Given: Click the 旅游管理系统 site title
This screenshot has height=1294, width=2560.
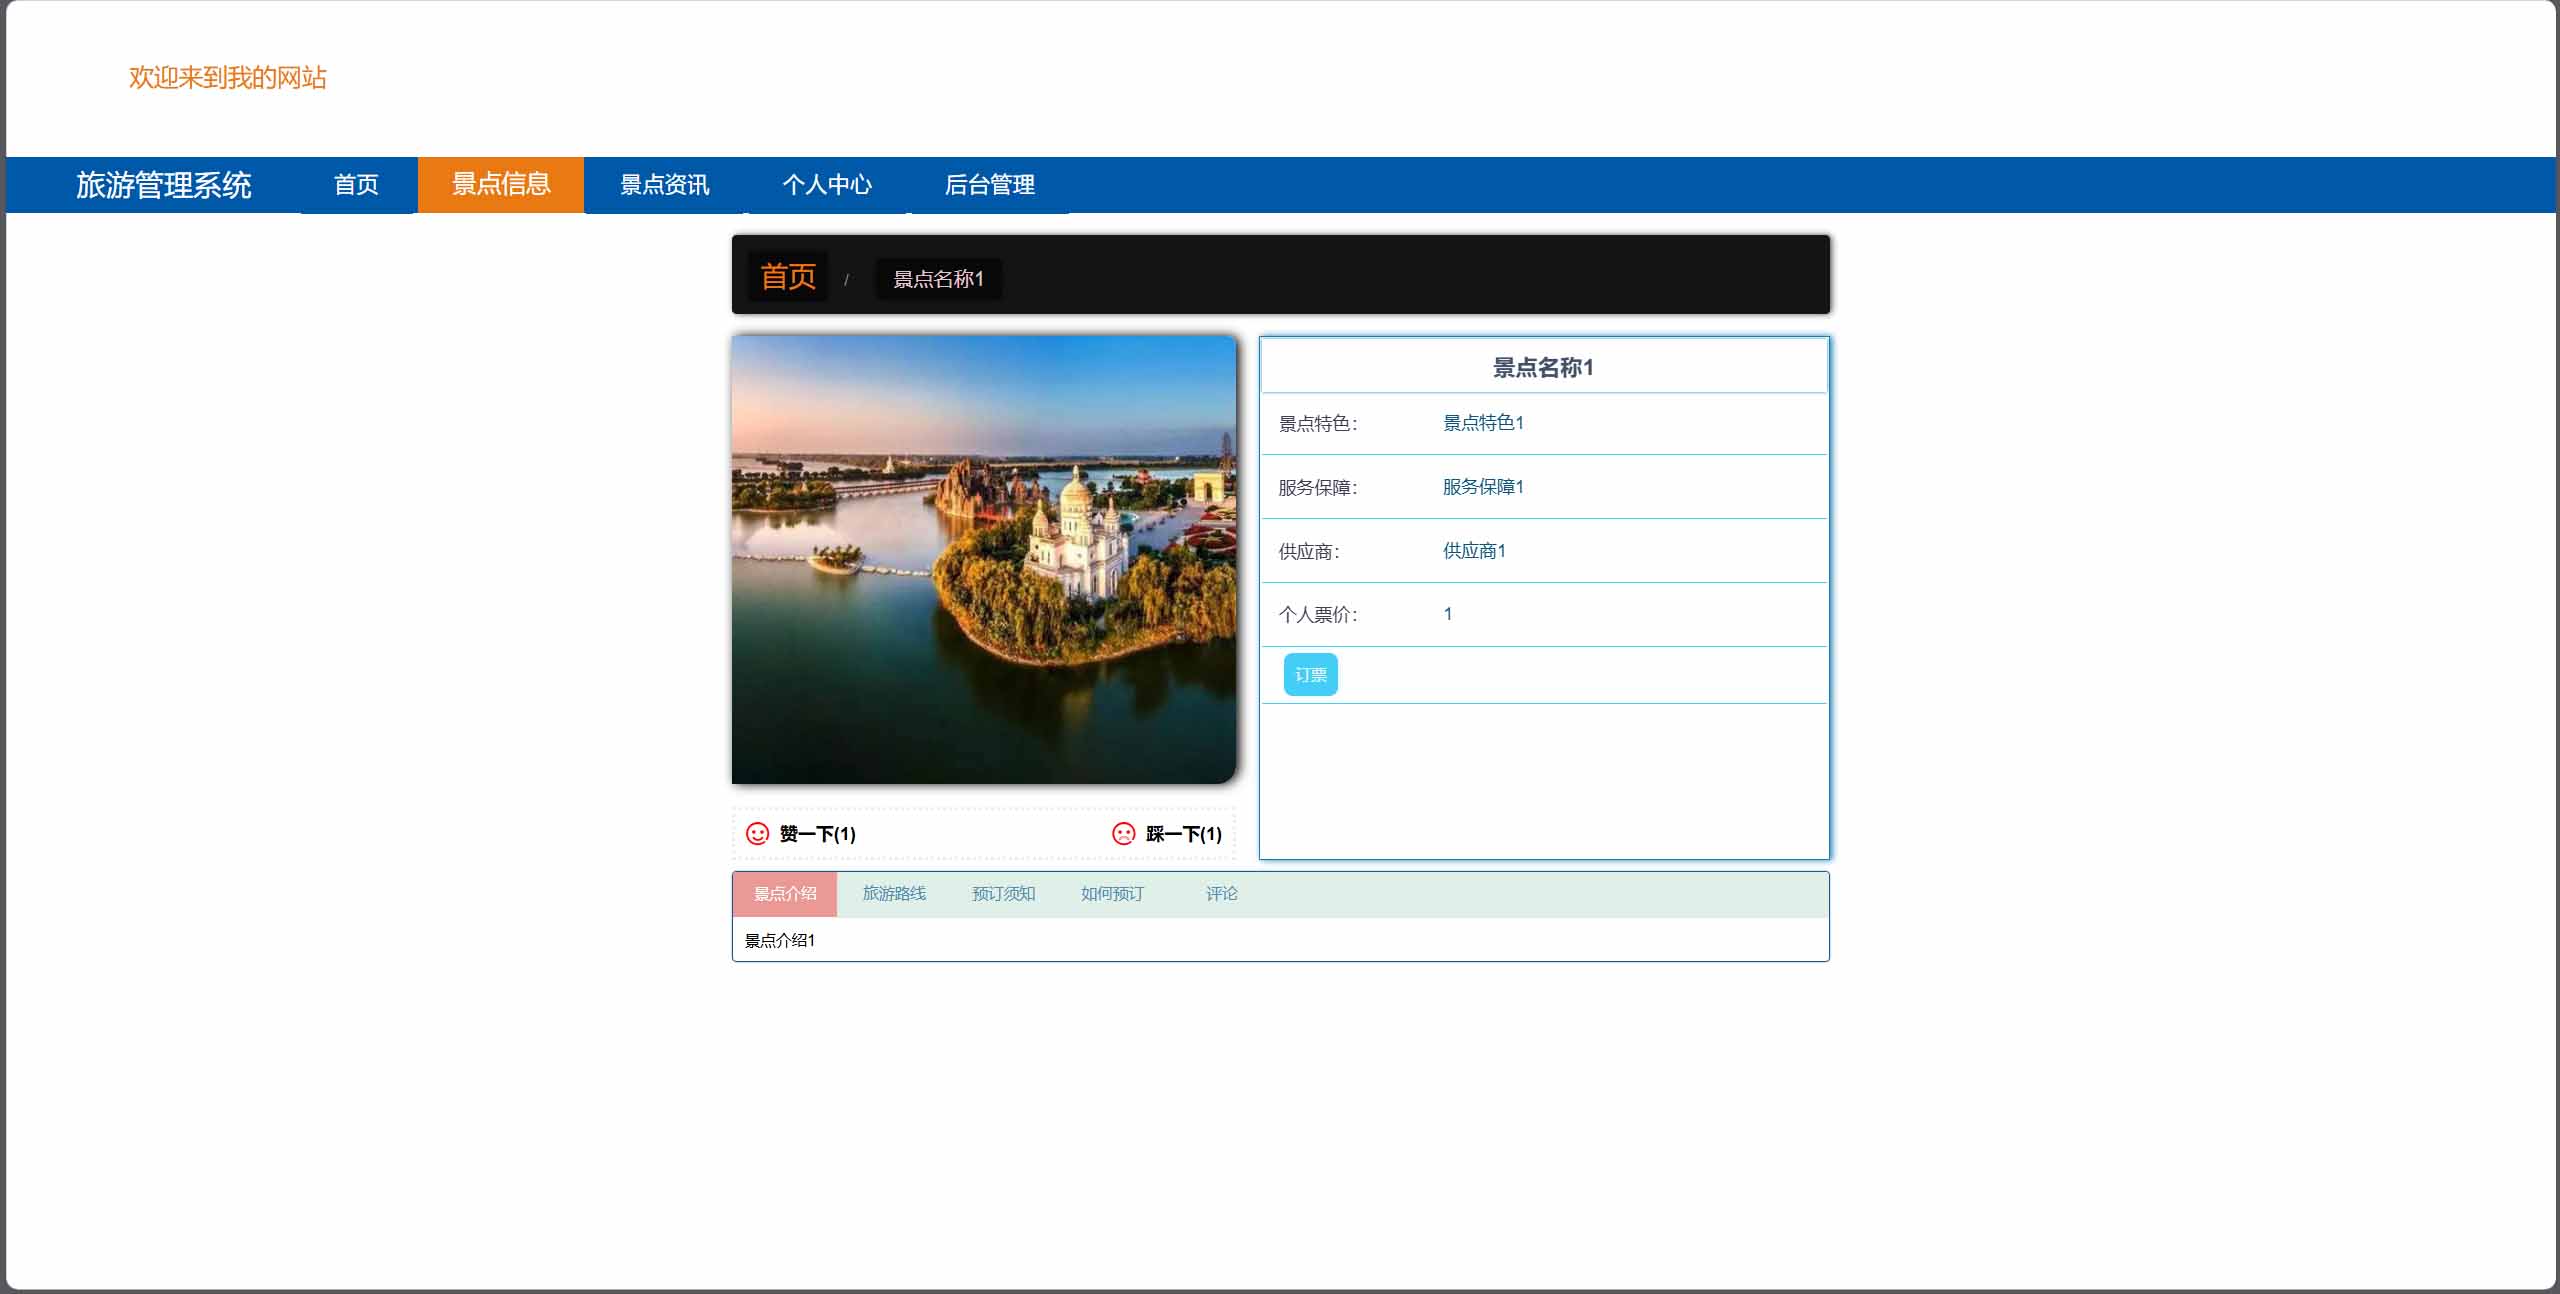Looking at the screenshot, I should tap(164, 185).
